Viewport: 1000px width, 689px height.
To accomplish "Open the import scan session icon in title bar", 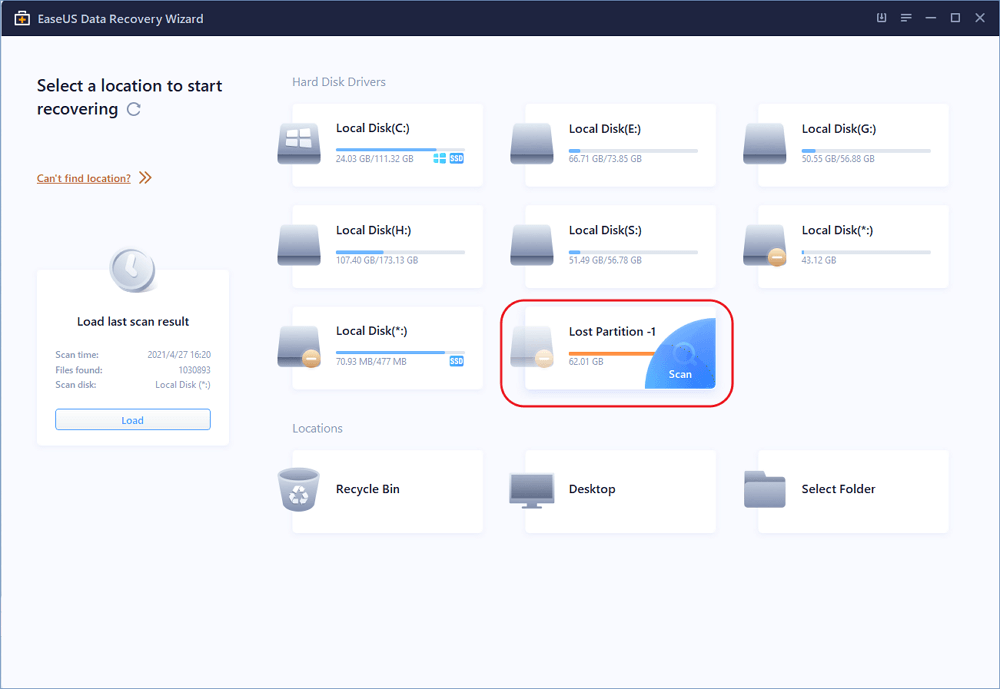I will [x=881, y=18].
